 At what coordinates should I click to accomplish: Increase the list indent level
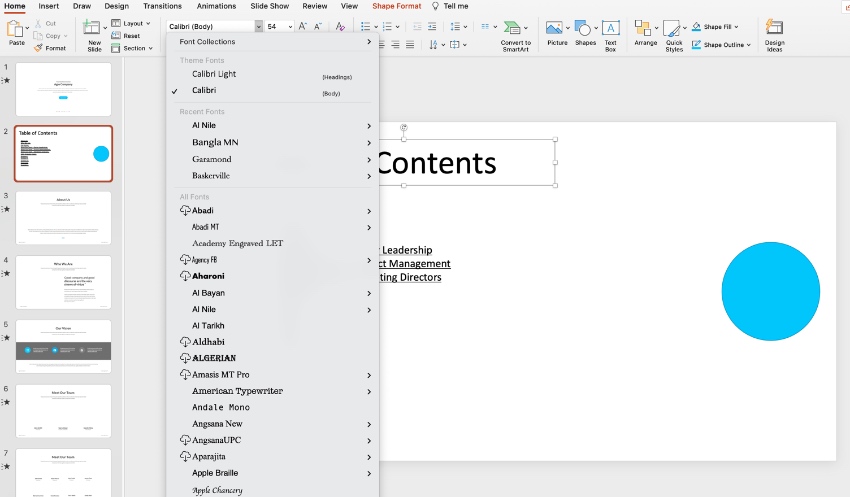[432, 26]
